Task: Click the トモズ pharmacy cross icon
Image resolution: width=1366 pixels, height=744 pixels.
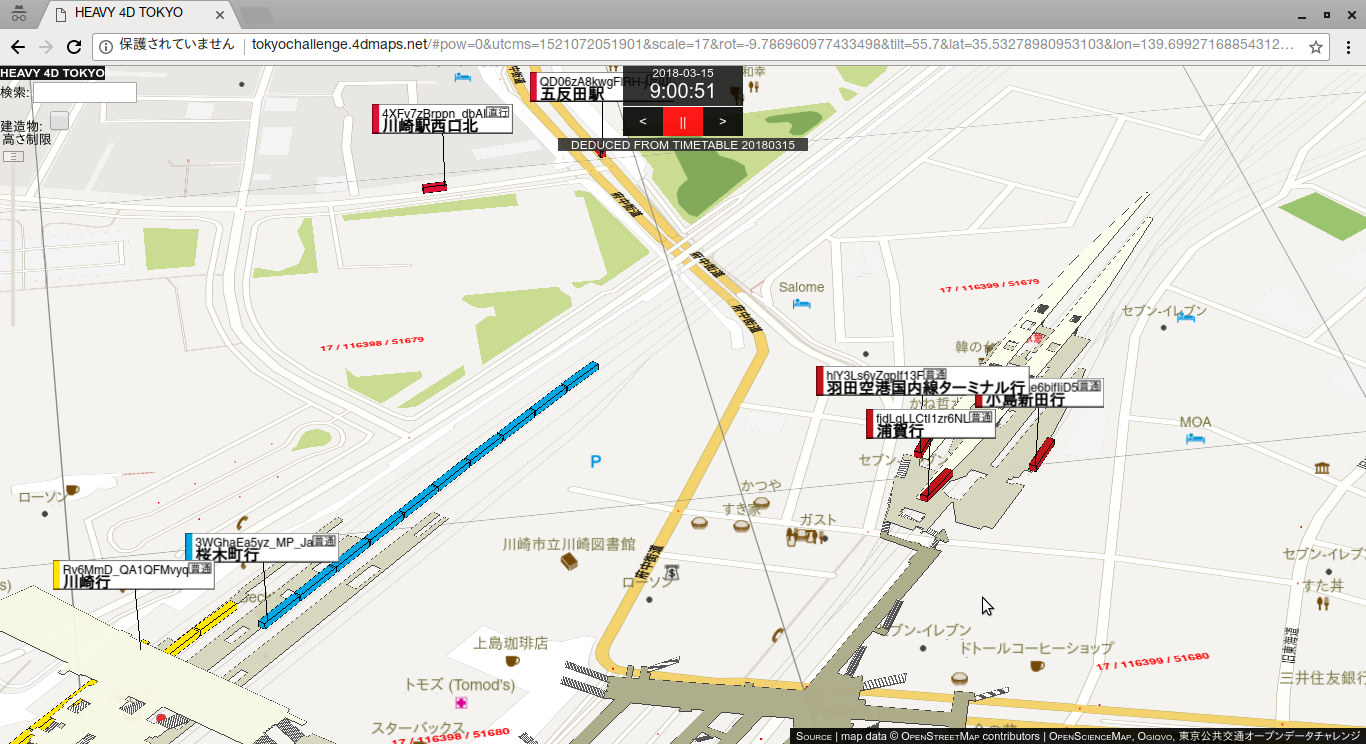Action: [461, 703]
